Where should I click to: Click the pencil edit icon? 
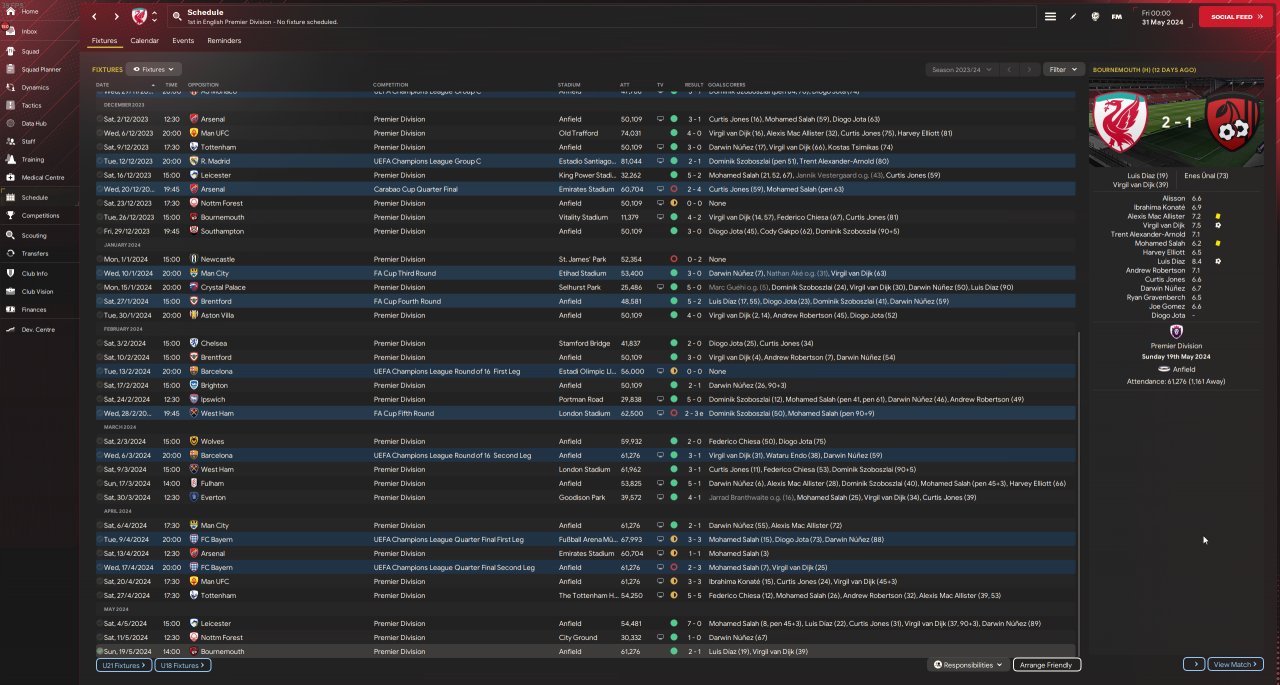click(1073, 16)
